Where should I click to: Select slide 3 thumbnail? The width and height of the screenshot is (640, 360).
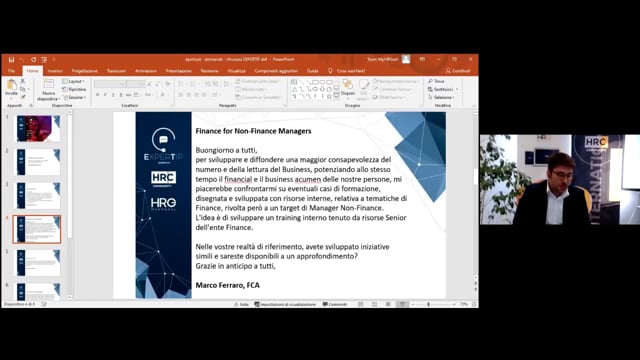click(37, 196)
